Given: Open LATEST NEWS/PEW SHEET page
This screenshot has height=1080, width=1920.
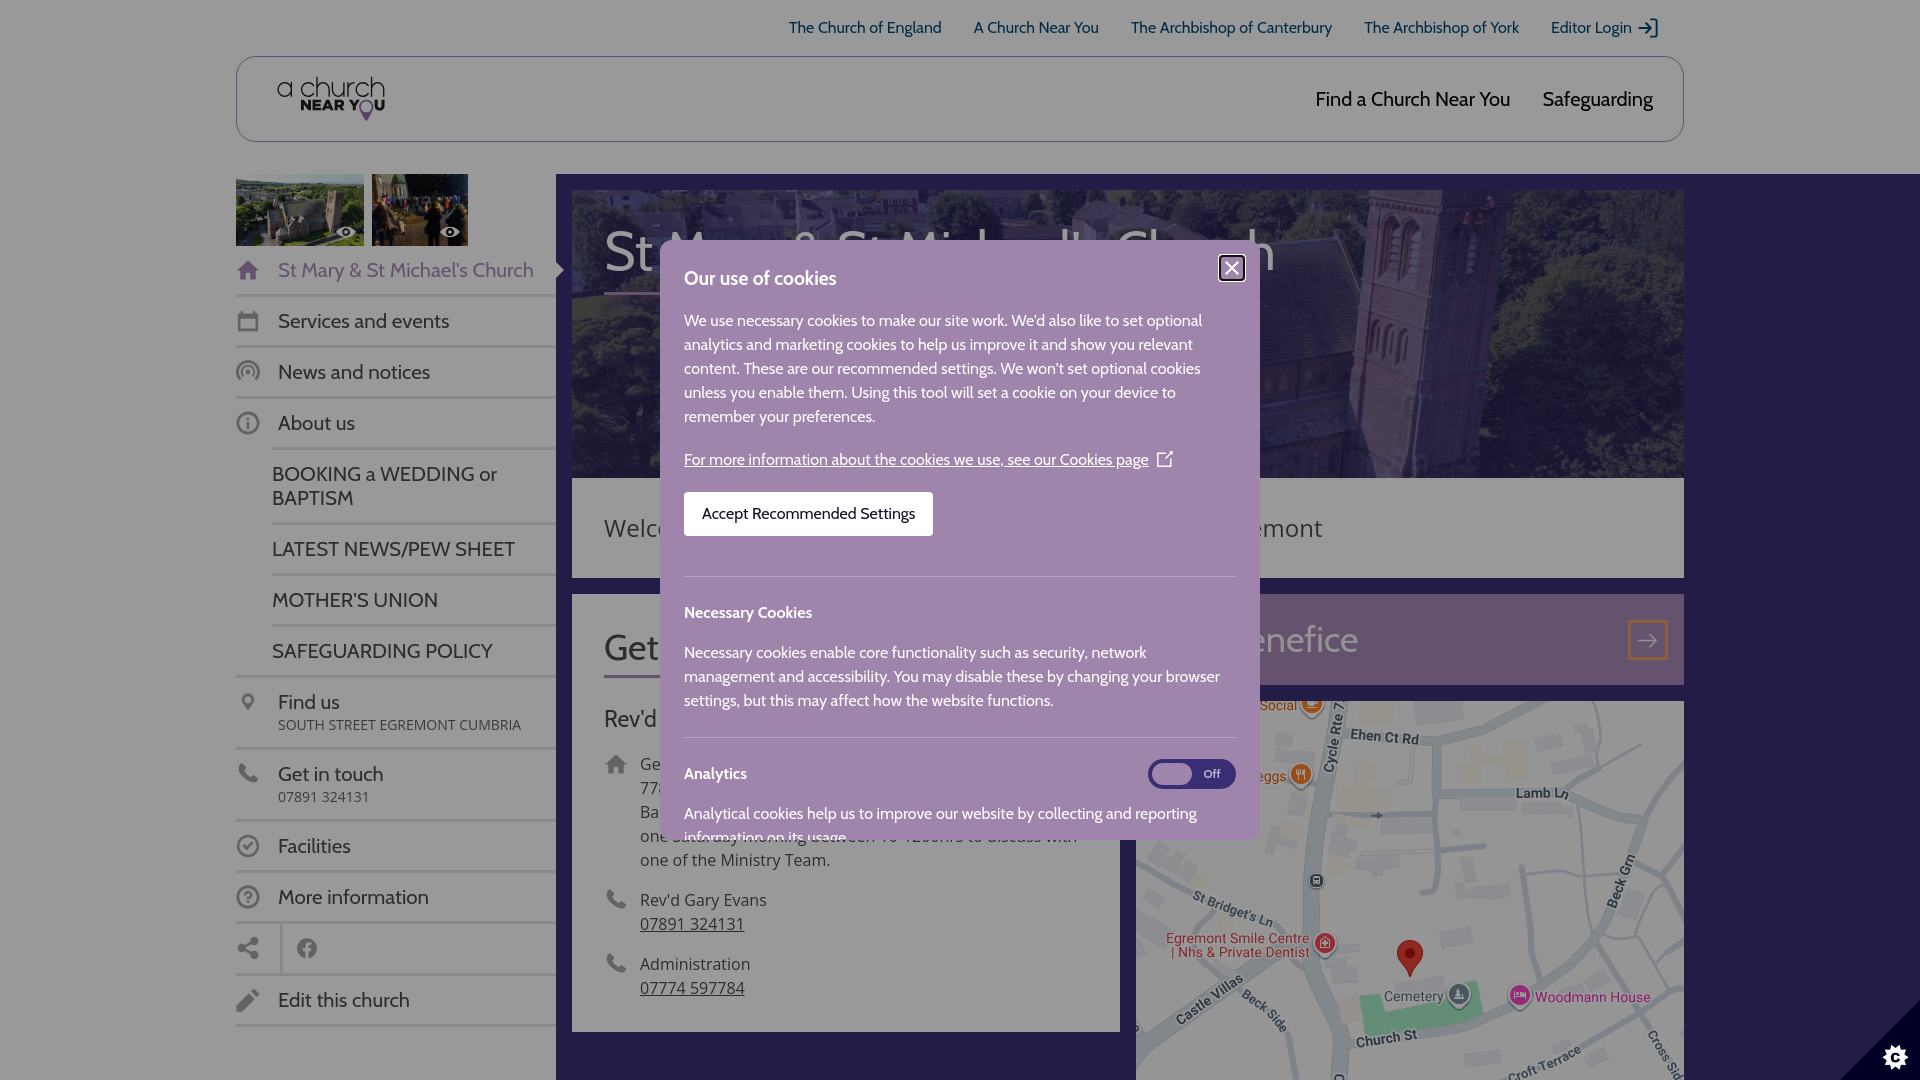Looking at the screenshot, I should click(414, 549).
